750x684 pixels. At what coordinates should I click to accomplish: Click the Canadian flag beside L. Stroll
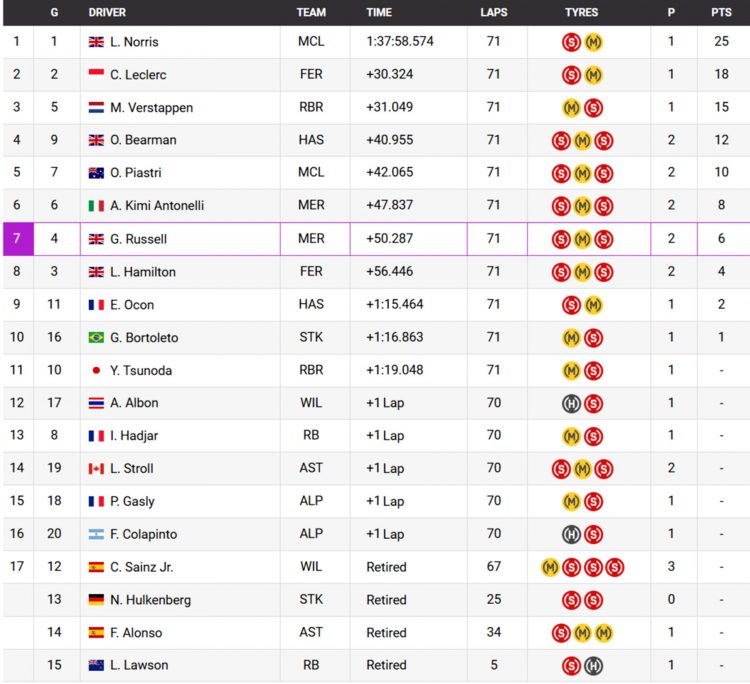(x=96, y=468)
